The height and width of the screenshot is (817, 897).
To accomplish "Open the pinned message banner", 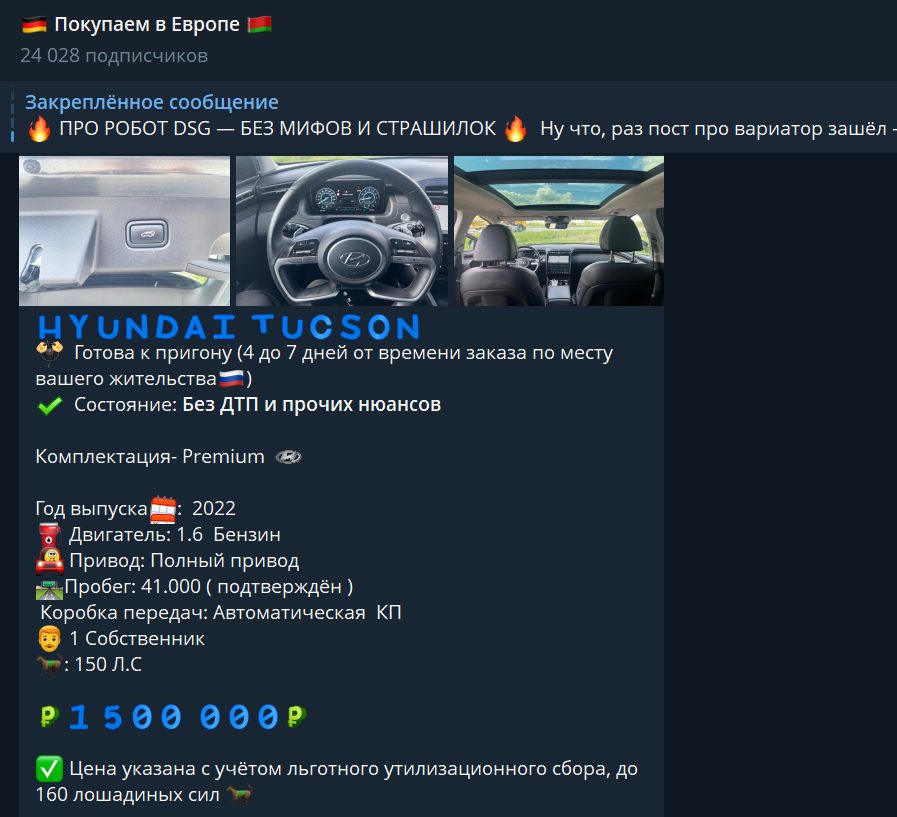I will [x=450, y=116].
